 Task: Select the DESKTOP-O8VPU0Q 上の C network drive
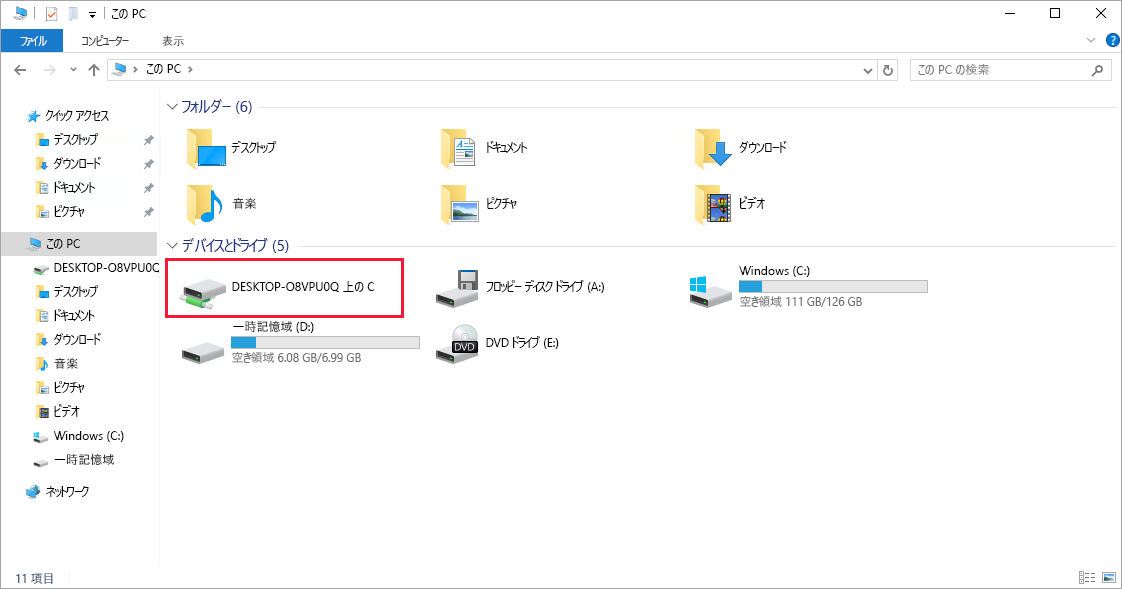tap(284, 288)
